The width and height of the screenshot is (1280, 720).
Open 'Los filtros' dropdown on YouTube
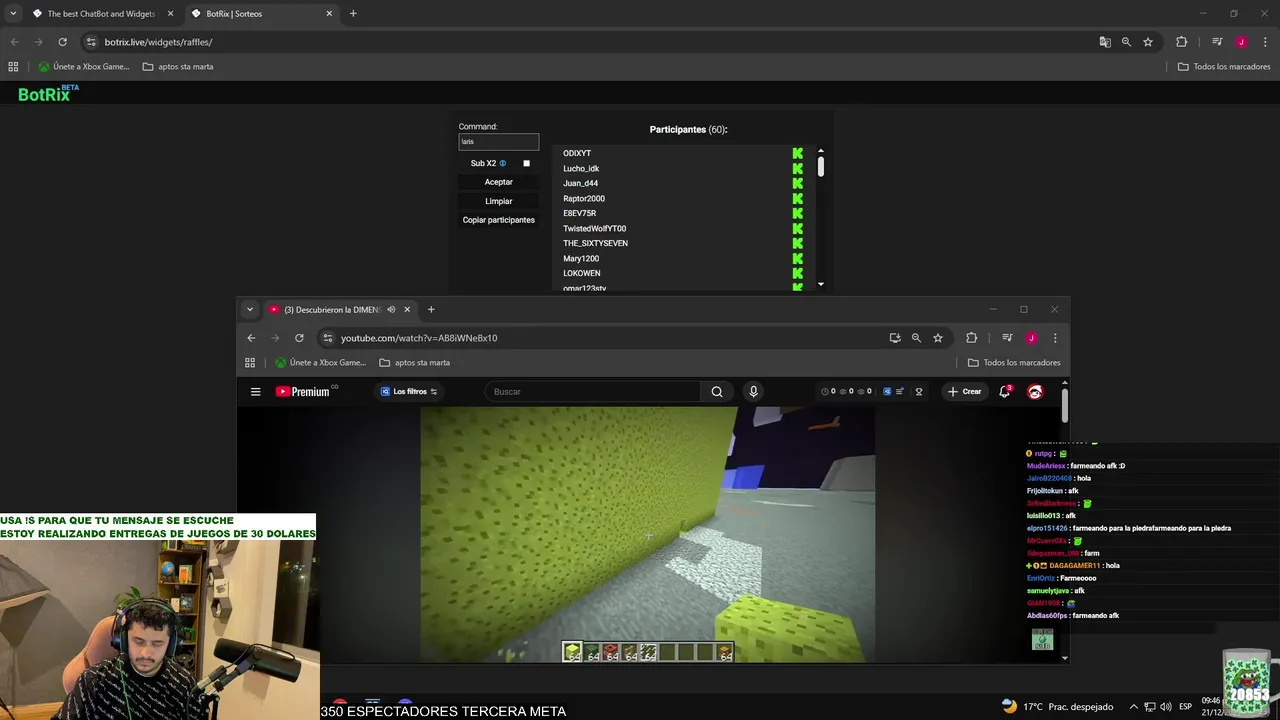click(409, 392)
